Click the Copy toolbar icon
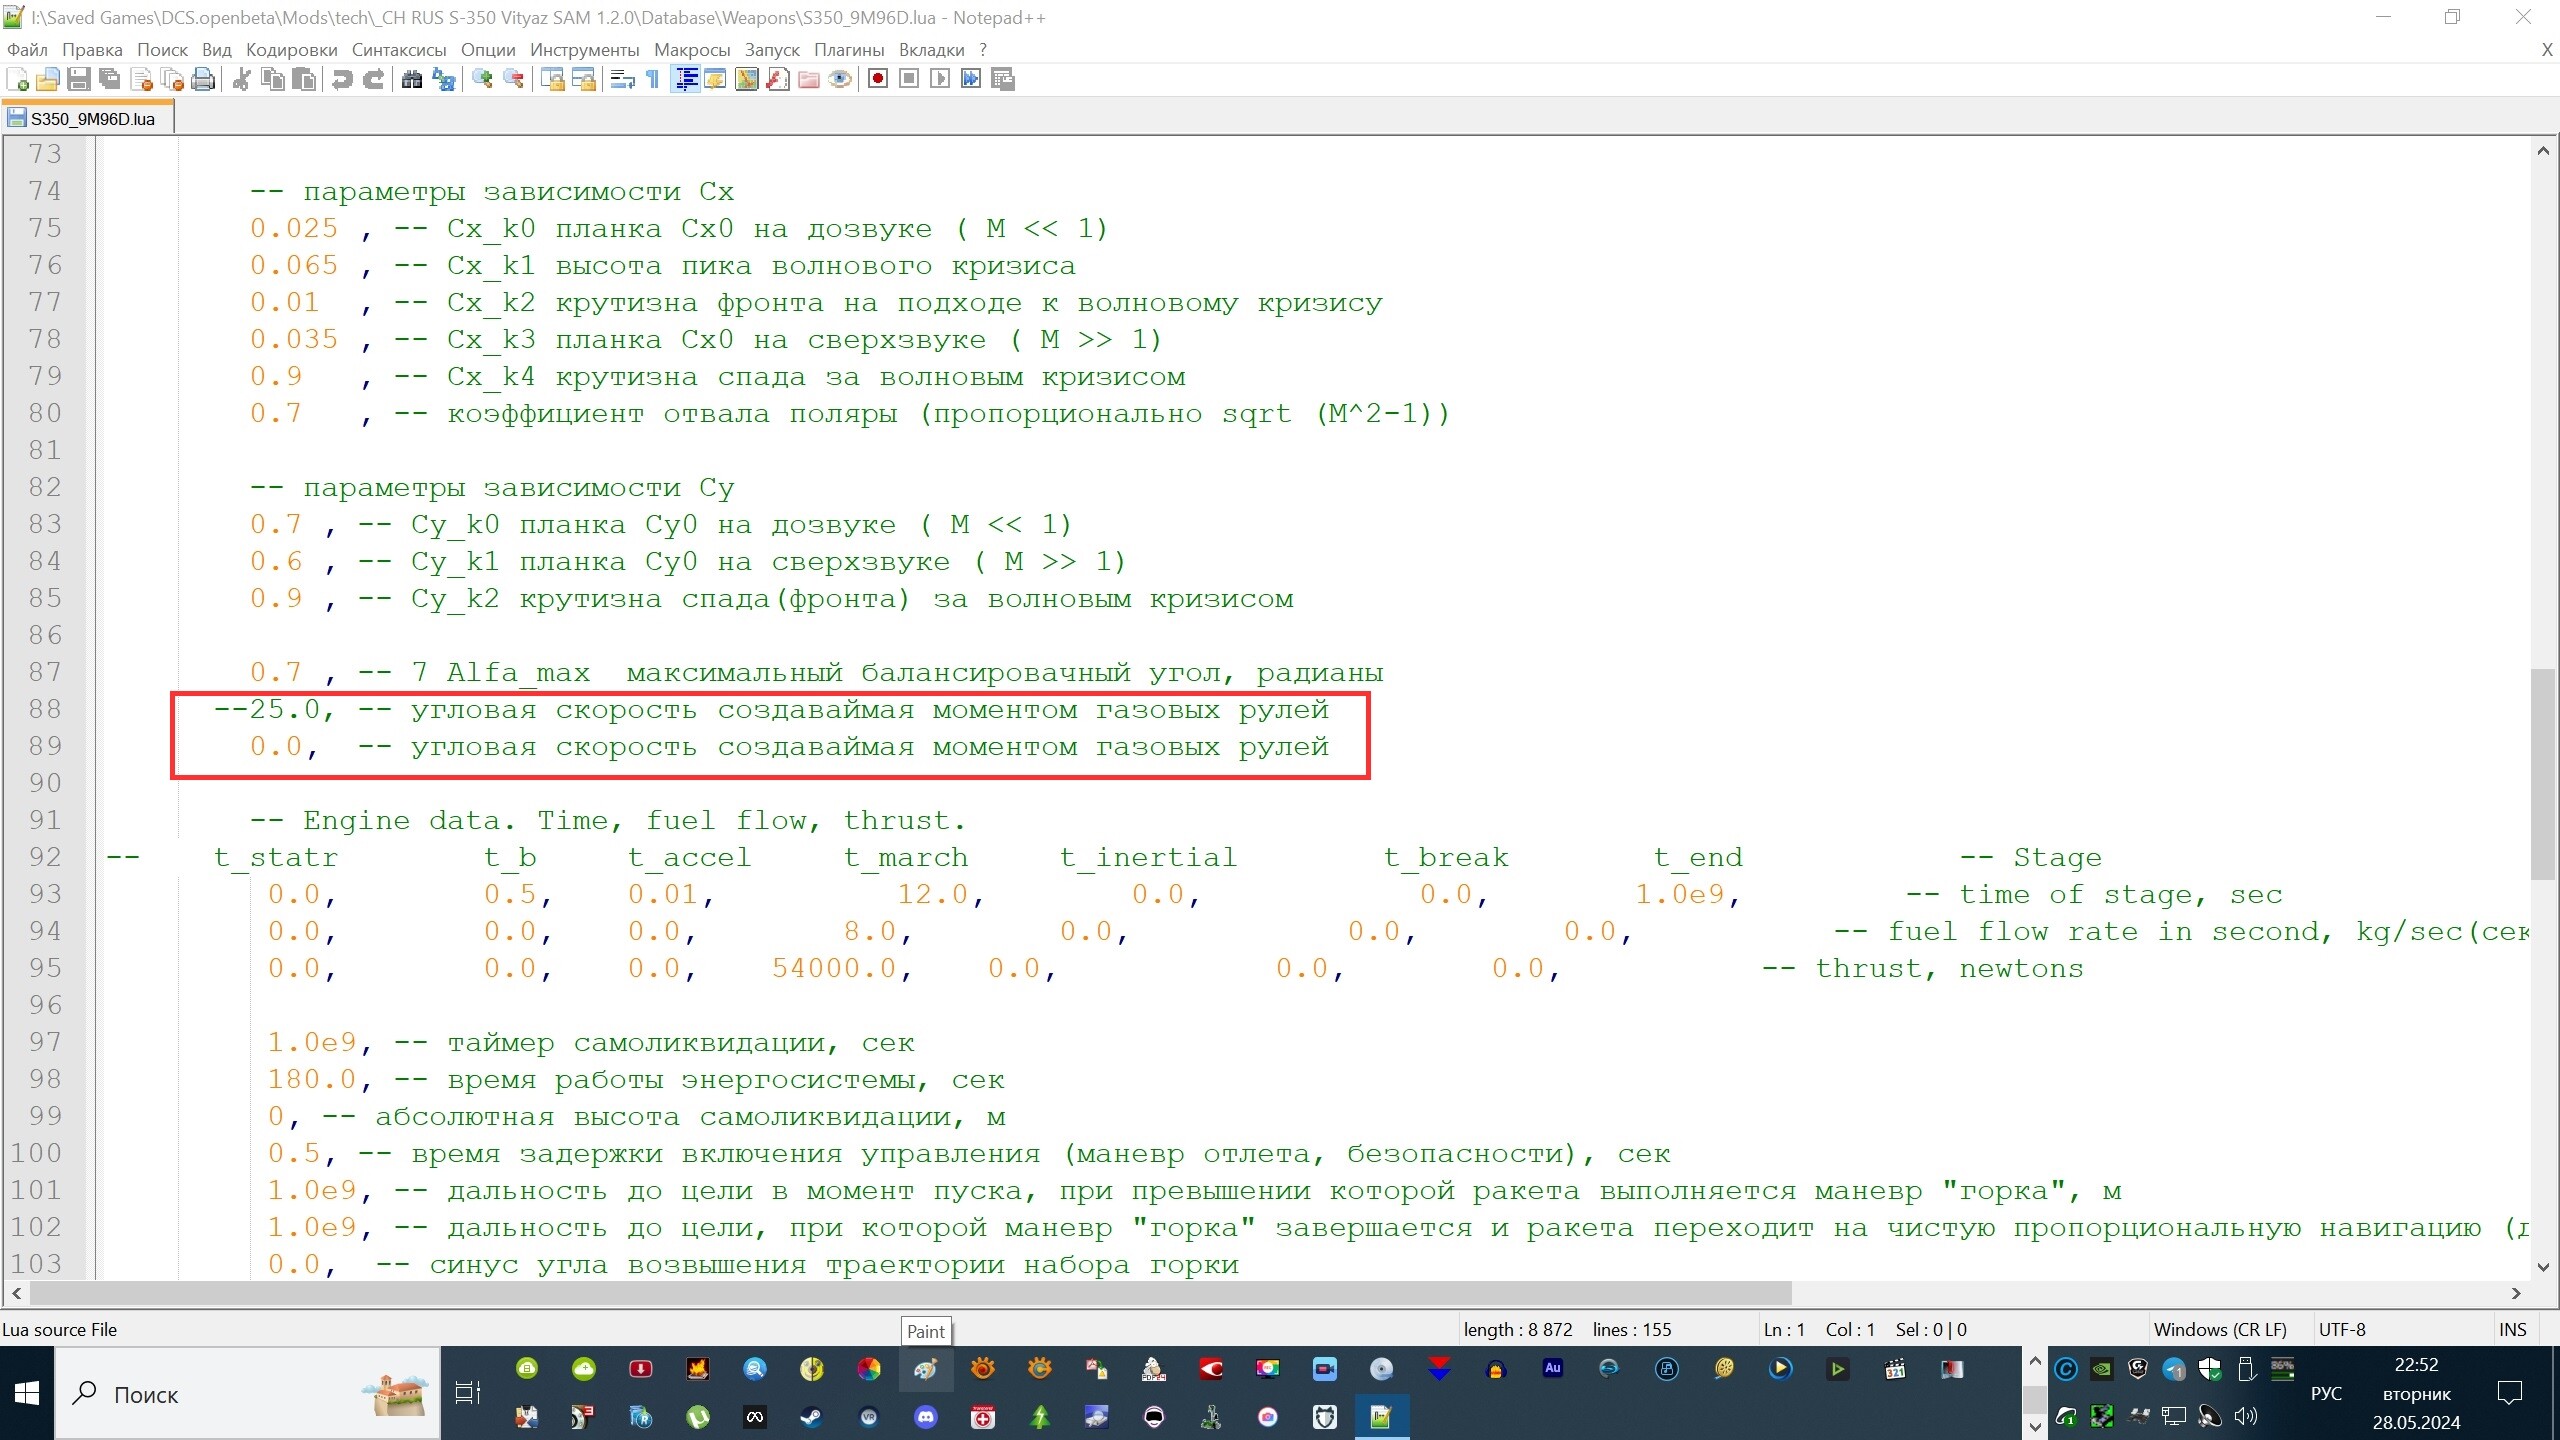The image size is (2560, 1440). [x=272, y=79]
